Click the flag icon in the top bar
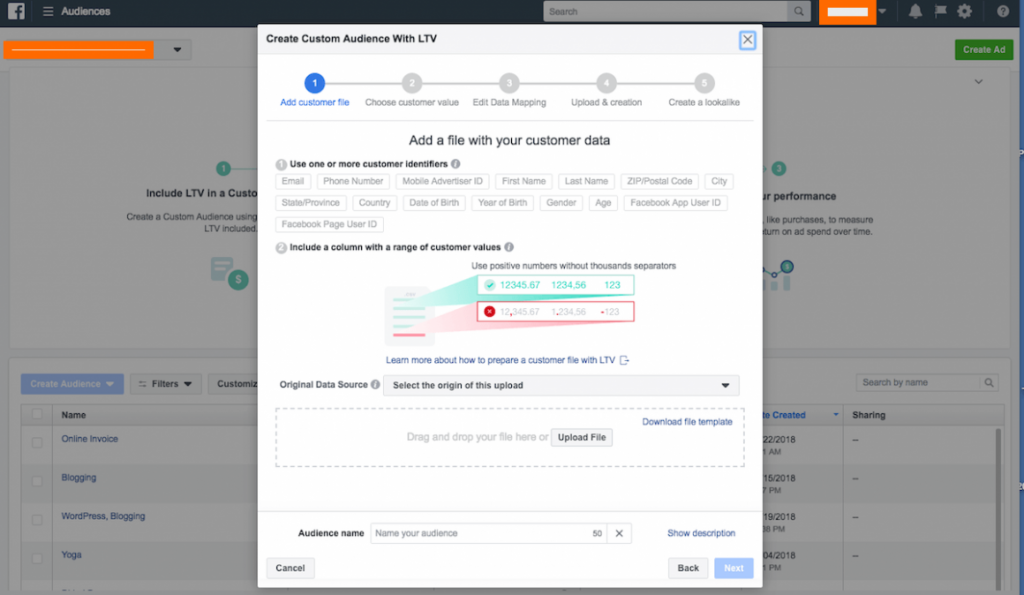Screen dimensions: 1024x595 point(940,11)
